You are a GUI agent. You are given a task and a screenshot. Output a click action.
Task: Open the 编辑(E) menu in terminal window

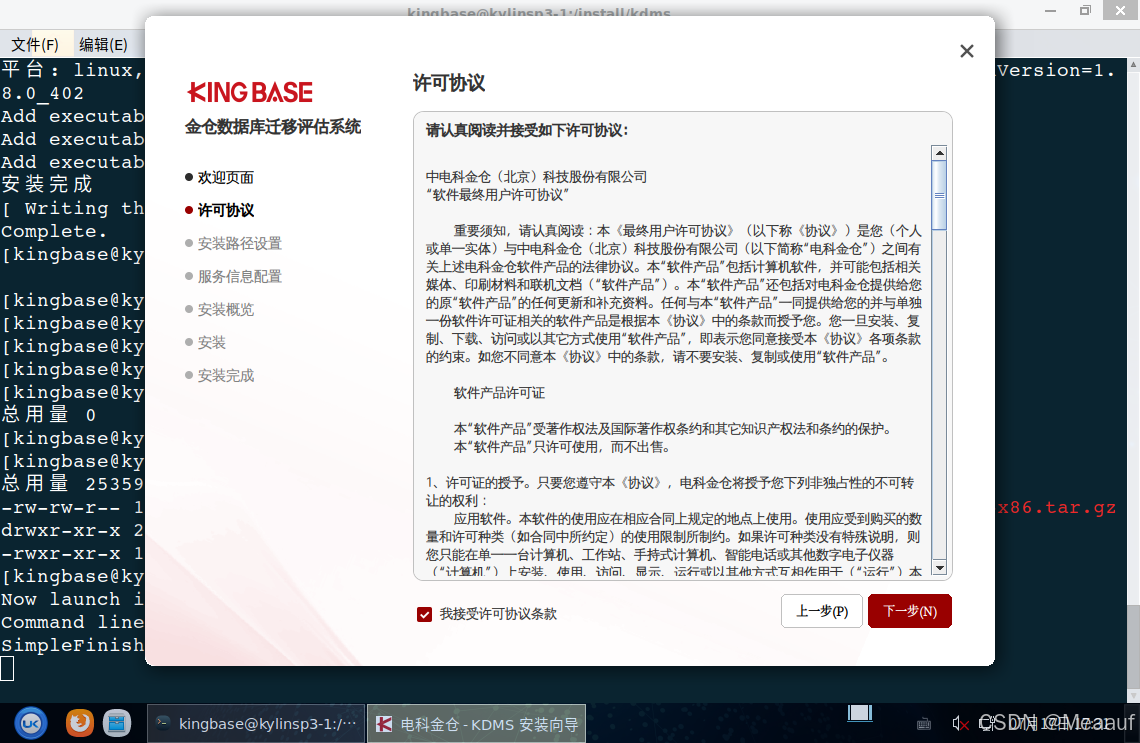click(x=103, y=44)
